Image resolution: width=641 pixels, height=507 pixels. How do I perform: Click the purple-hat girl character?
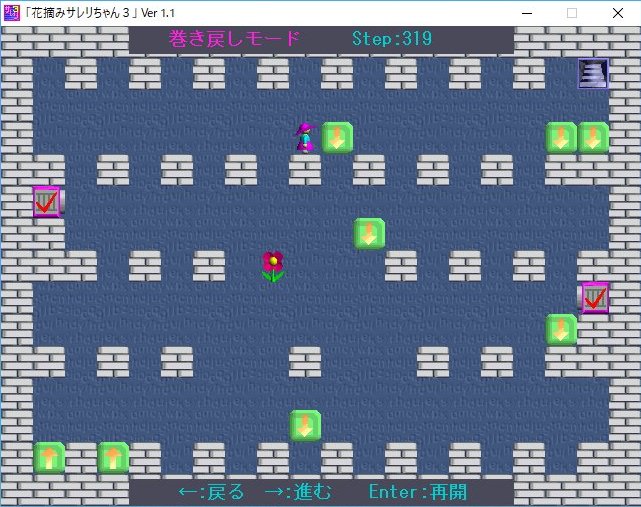(305, 137)
